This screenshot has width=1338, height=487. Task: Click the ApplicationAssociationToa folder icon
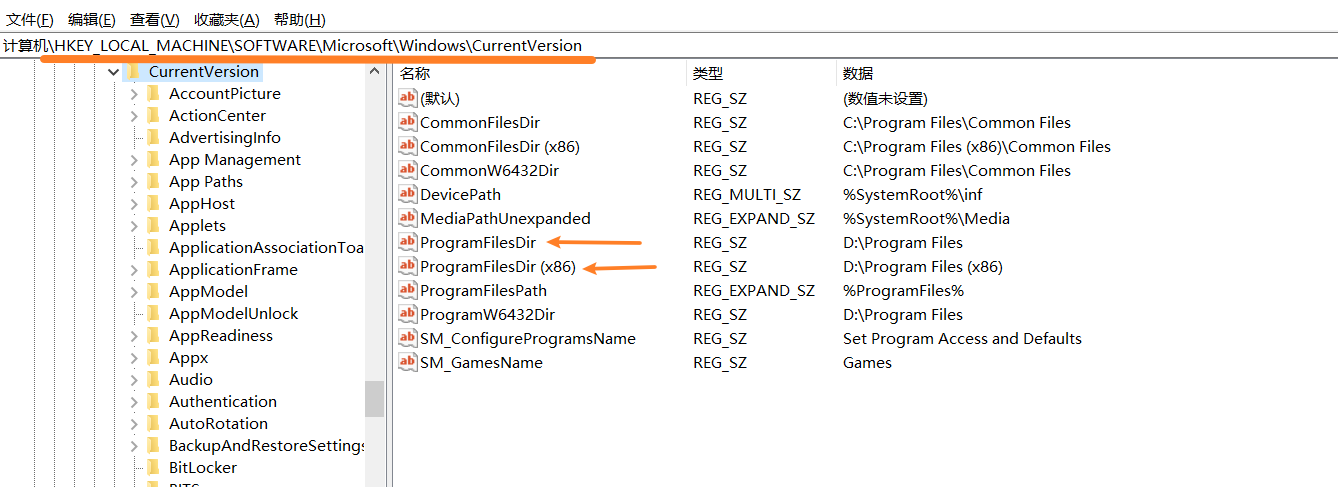[153, 248]
